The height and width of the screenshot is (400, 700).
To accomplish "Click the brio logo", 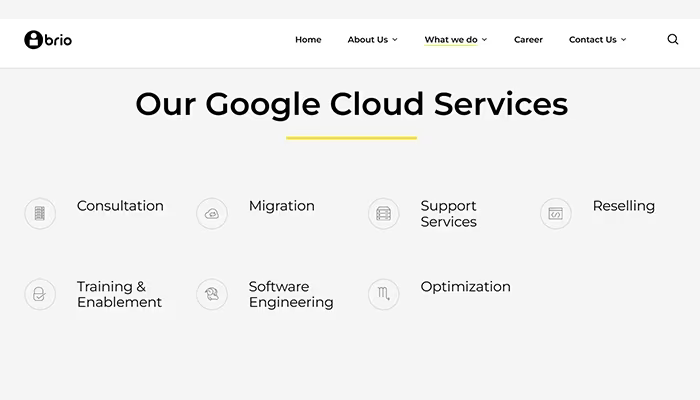I will point(48,40).
